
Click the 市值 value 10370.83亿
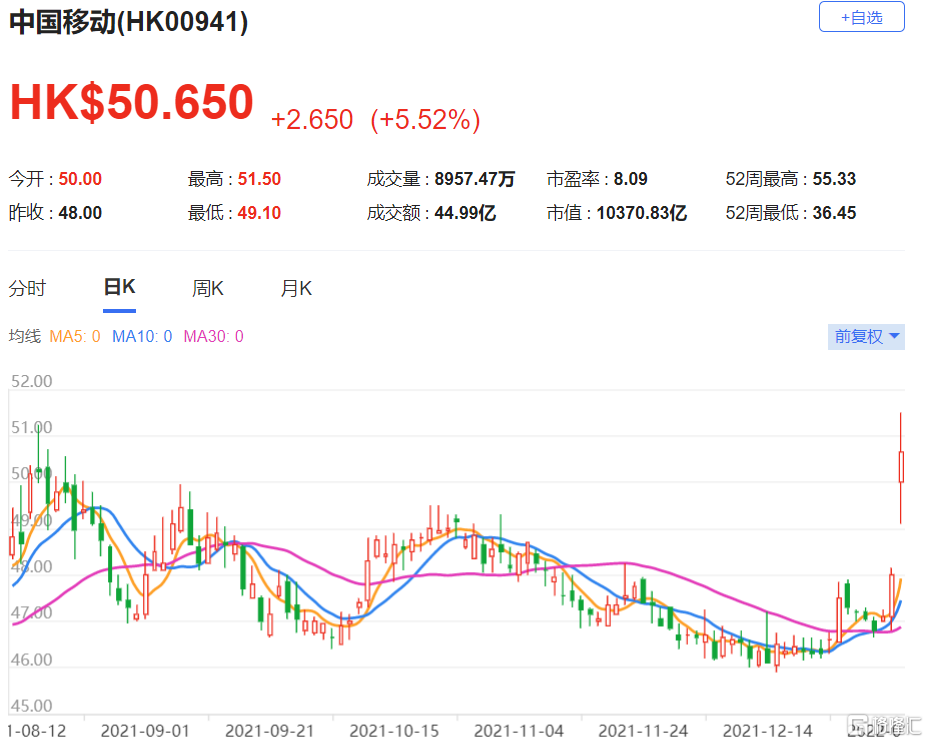pyautogui.click(x=639, y=213)
